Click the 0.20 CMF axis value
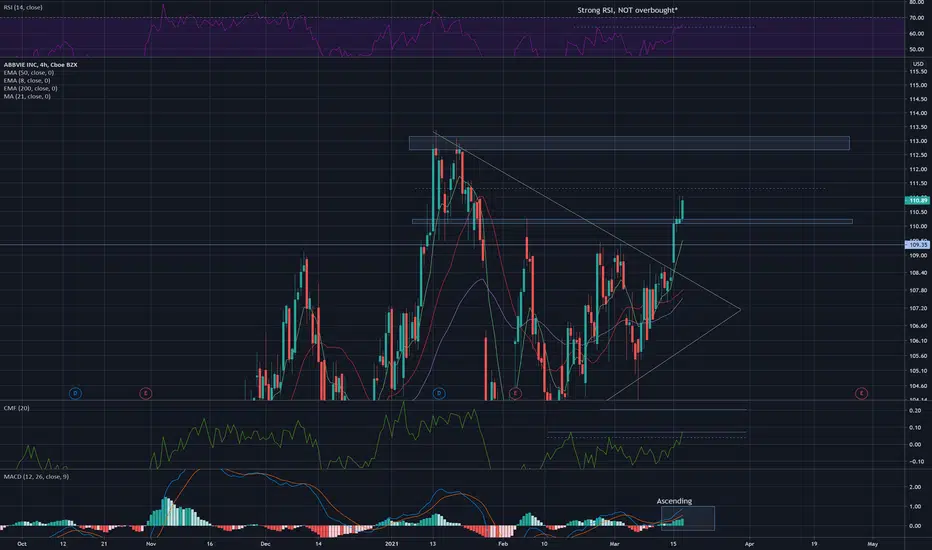This screenshot has height=550, width=932. tap(915, 410)
